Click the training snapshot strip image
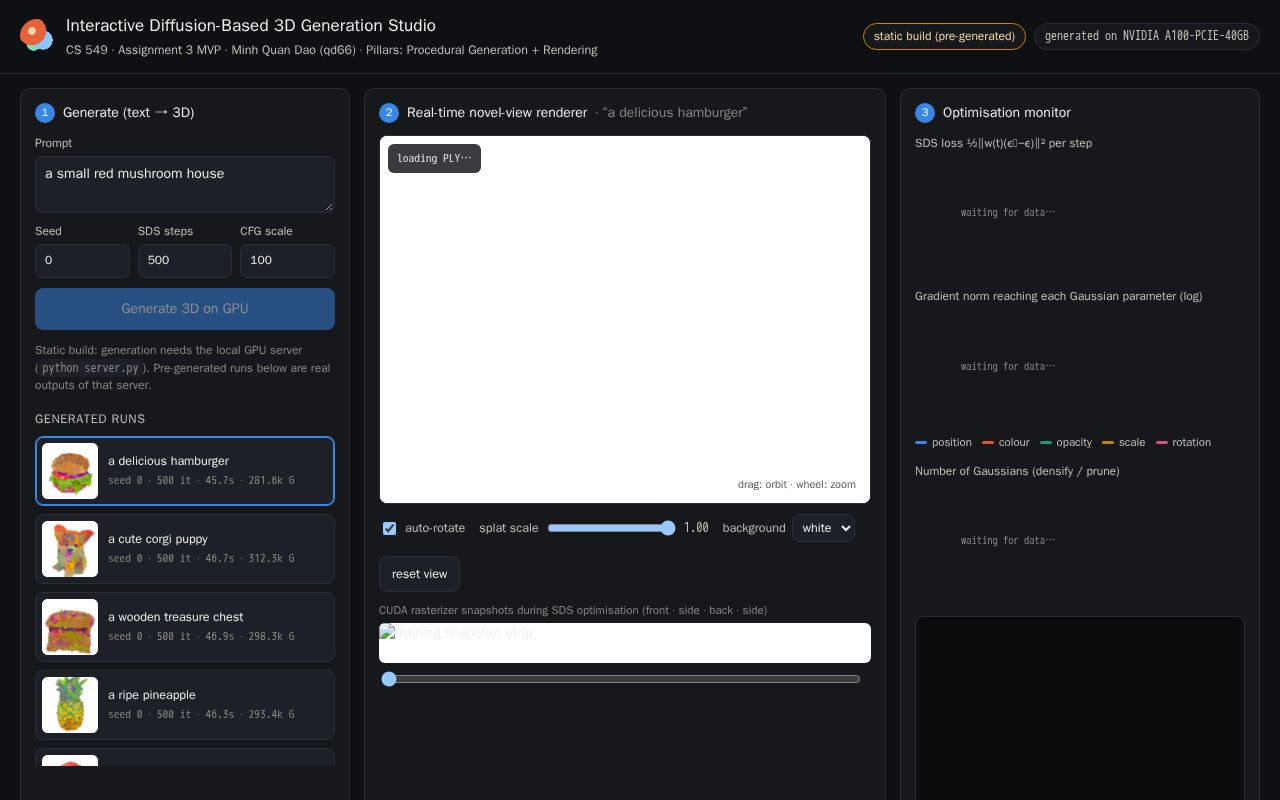1280x800 pixels. pos(625,643)
